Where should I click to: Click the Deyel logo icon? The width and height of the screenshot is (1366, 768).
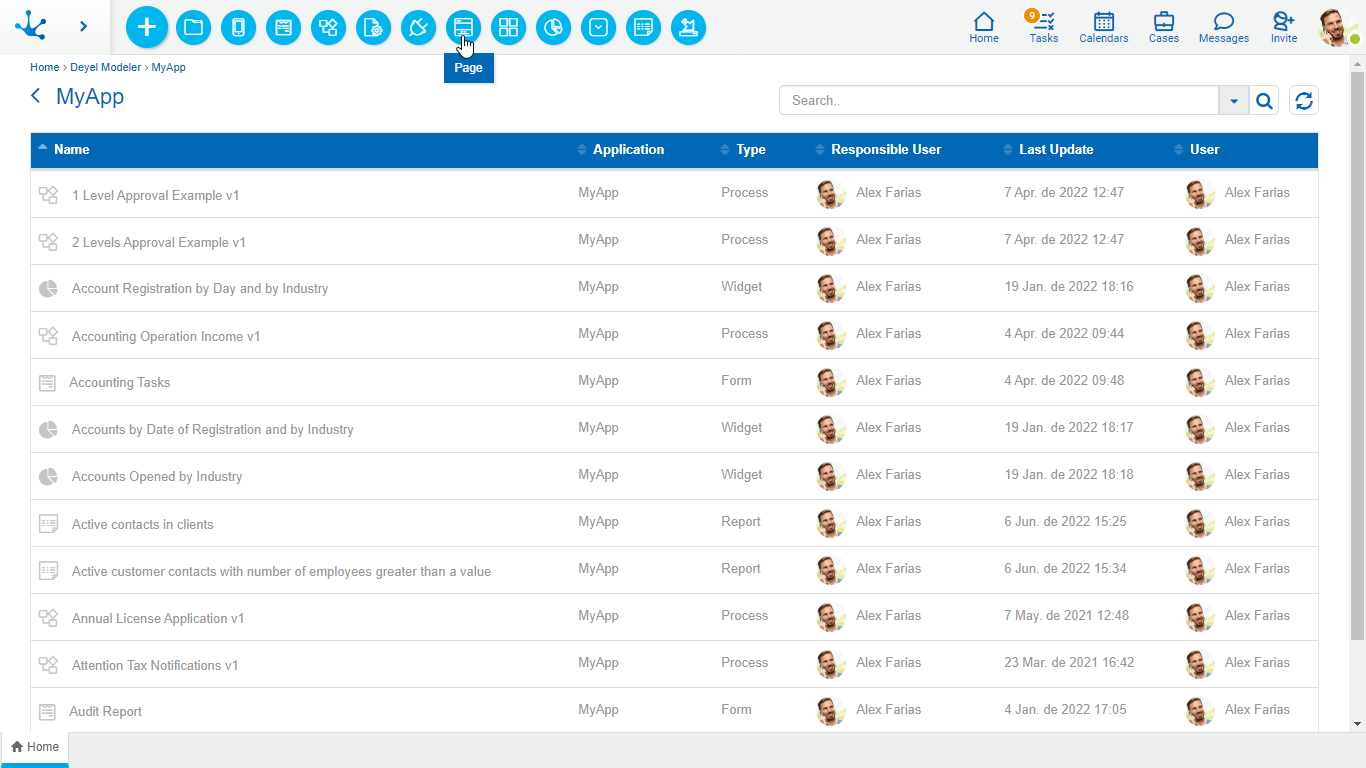[x=31, y=25]
